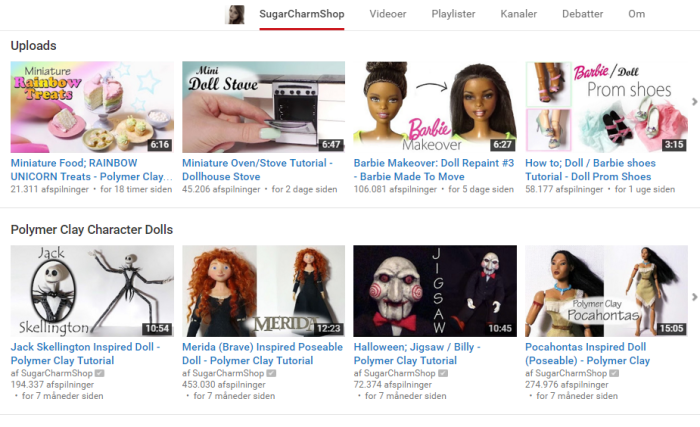Image resolution: width=700 pixels, height=427 pixels.
Task: Open Pocahontas Inspired Doll title link
Action: tap(588, 354)
